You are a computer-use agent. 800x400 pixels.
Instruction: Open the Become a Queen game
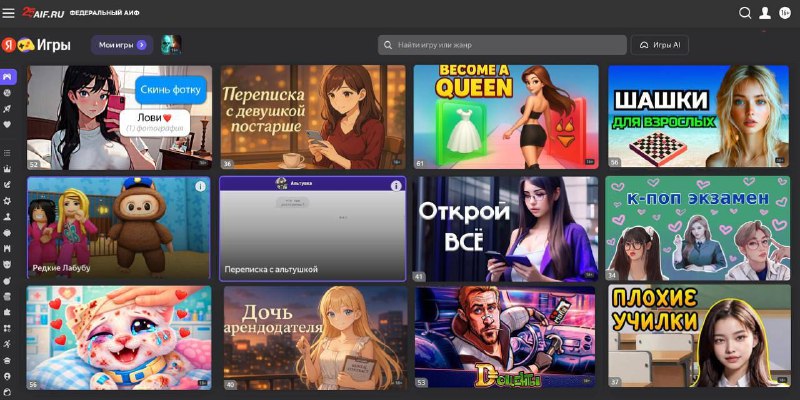[506, 117]
